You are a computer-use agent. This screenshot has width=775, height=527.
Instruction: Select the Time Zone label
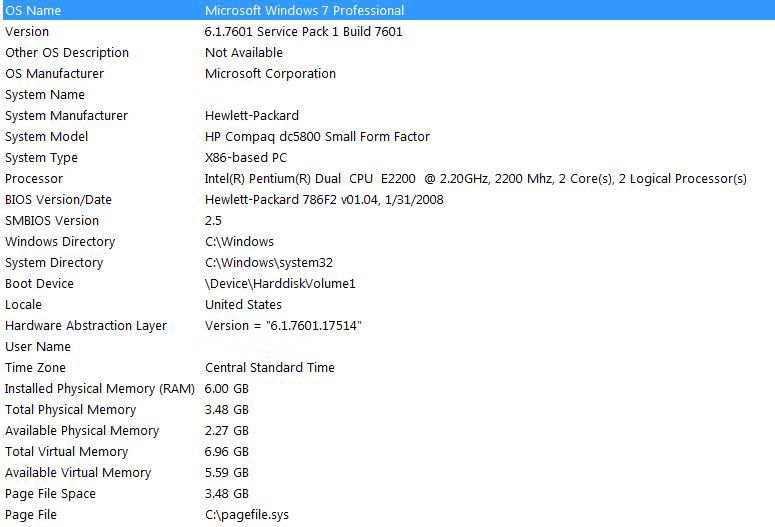click(36, 368)
